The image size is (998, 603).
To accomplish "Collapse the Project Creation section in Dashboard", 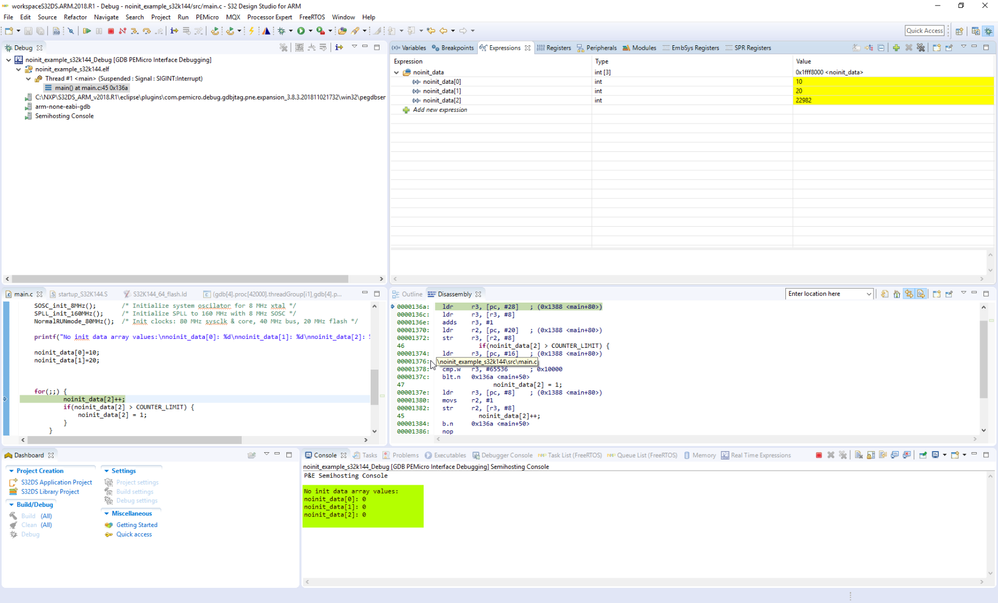I will click(11, 471).
